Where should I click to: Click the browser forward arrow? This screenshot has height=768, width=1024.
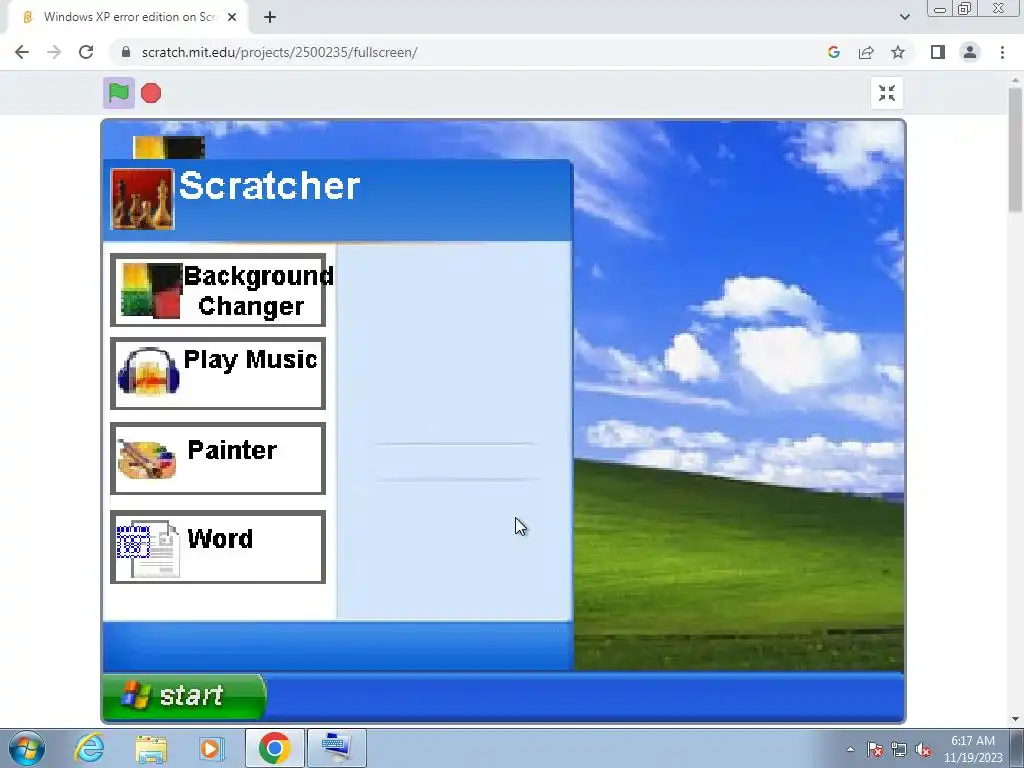coord(54,52)
